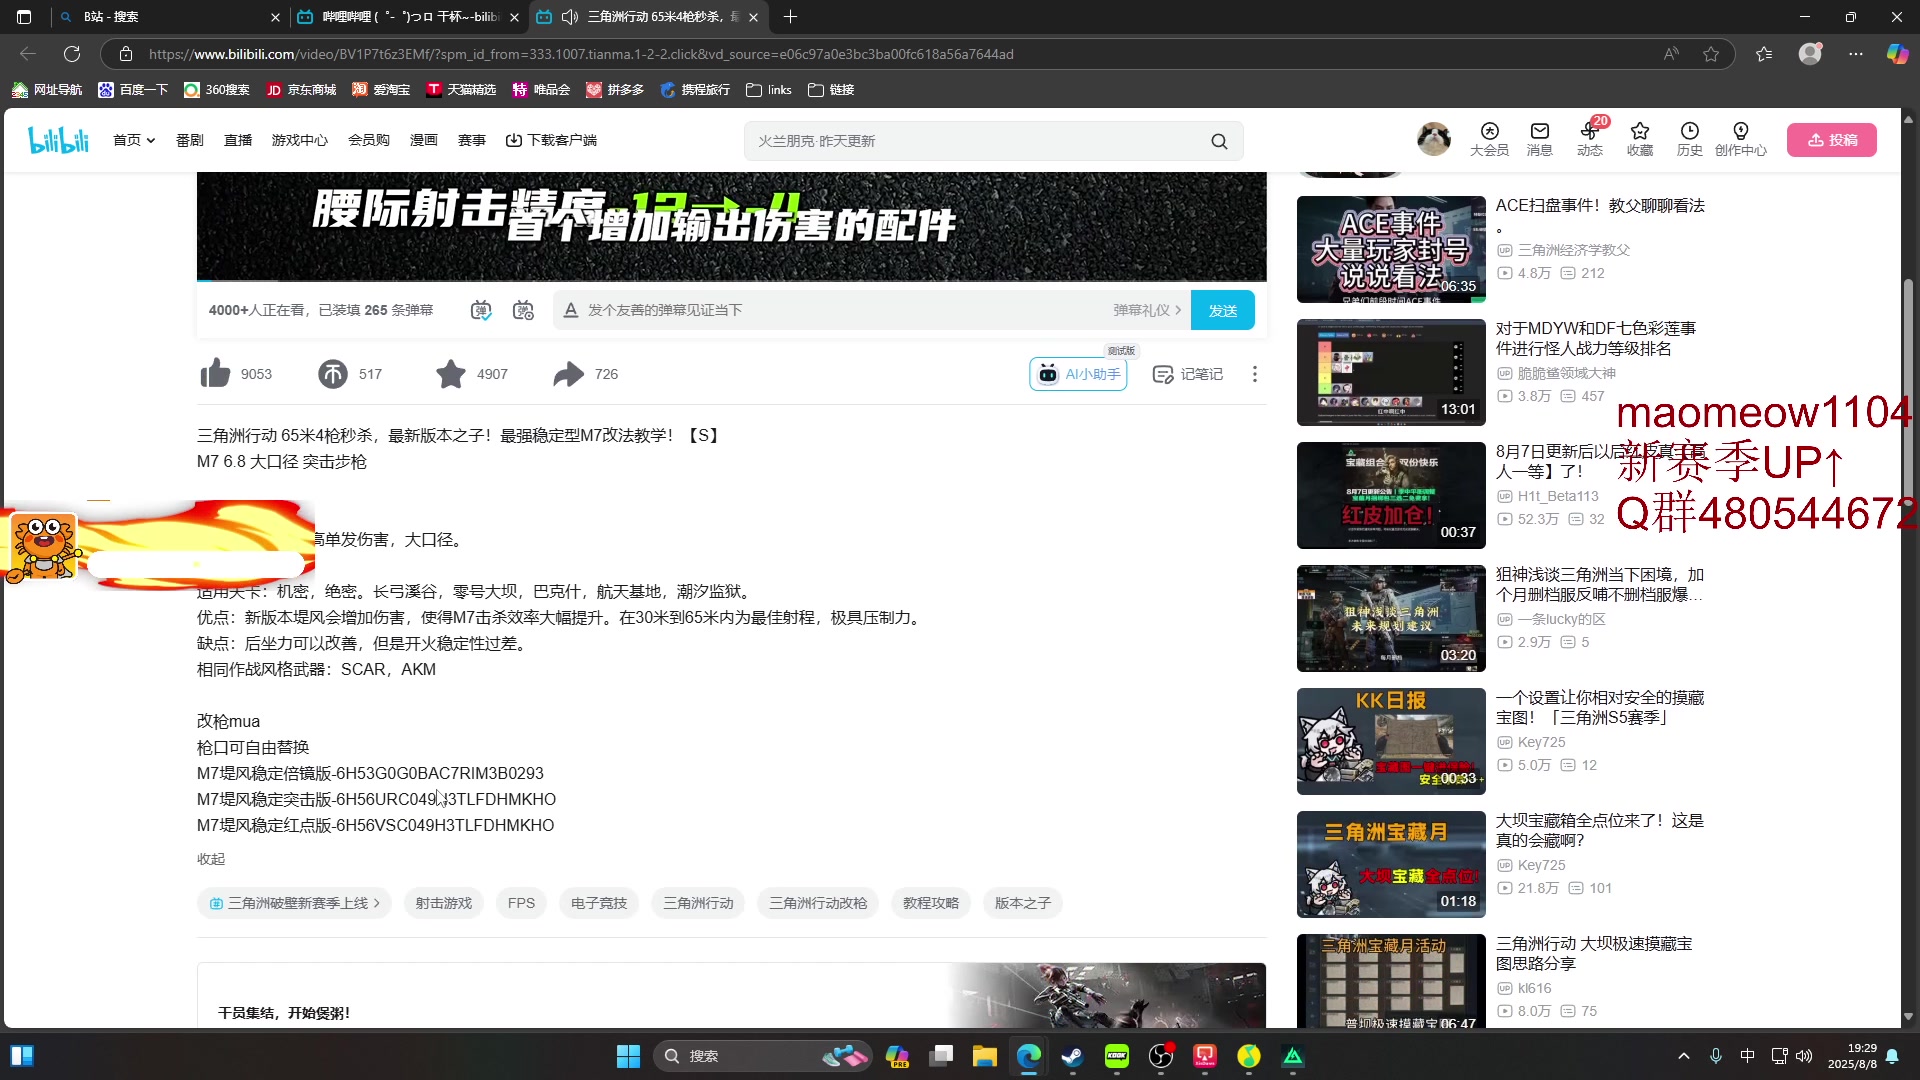
Task: Select 版本之子 tag
Action: pos(1023,903)
